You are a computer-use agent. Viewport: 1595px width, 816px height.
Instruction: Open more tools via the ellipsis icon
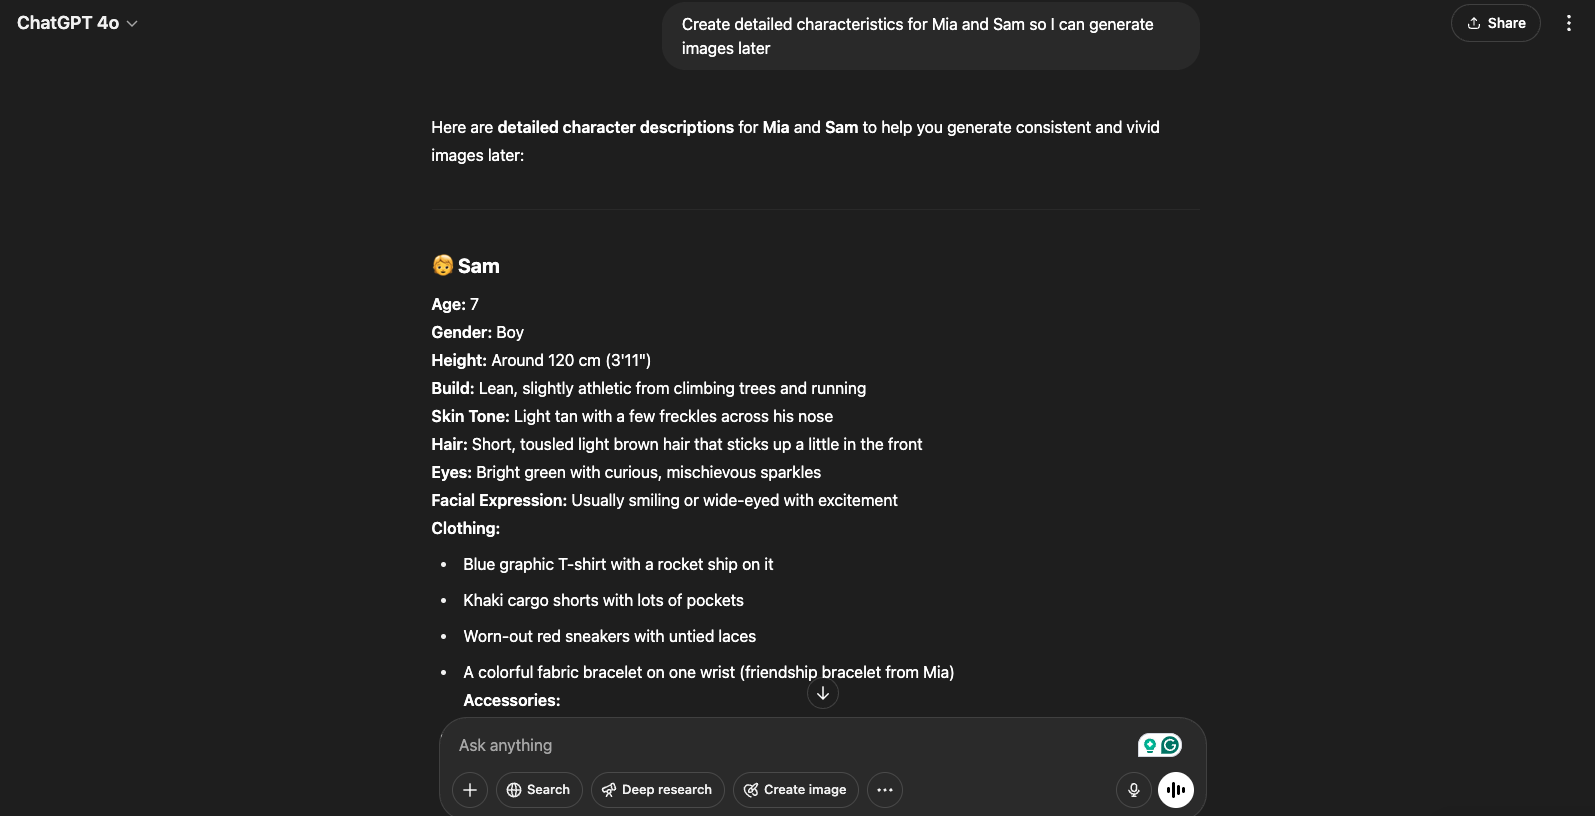884,789
